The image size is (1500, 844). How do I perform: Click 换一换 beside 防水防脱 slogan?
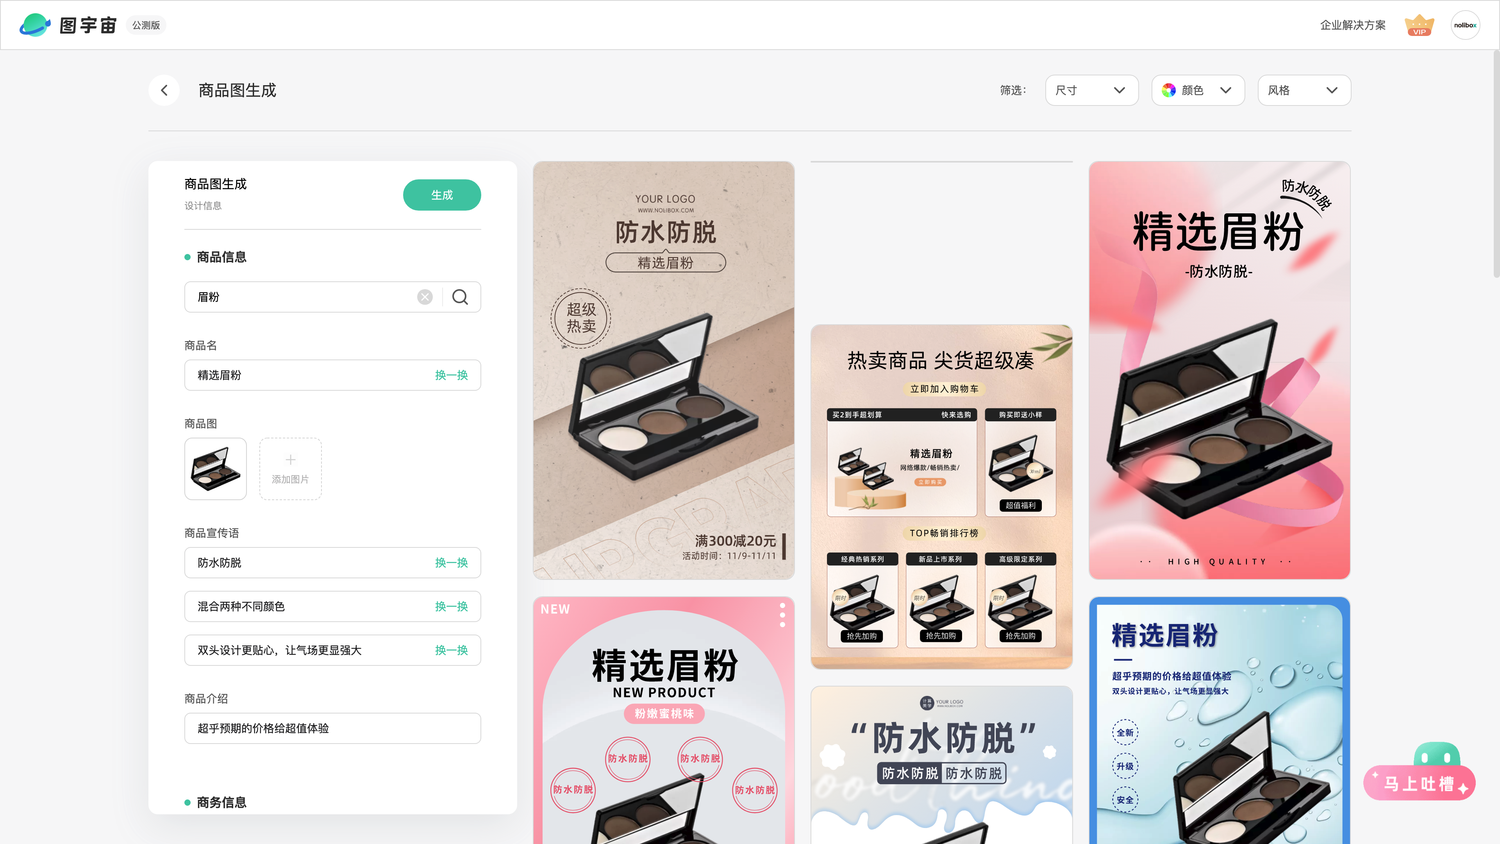click(x=451, y=563)
